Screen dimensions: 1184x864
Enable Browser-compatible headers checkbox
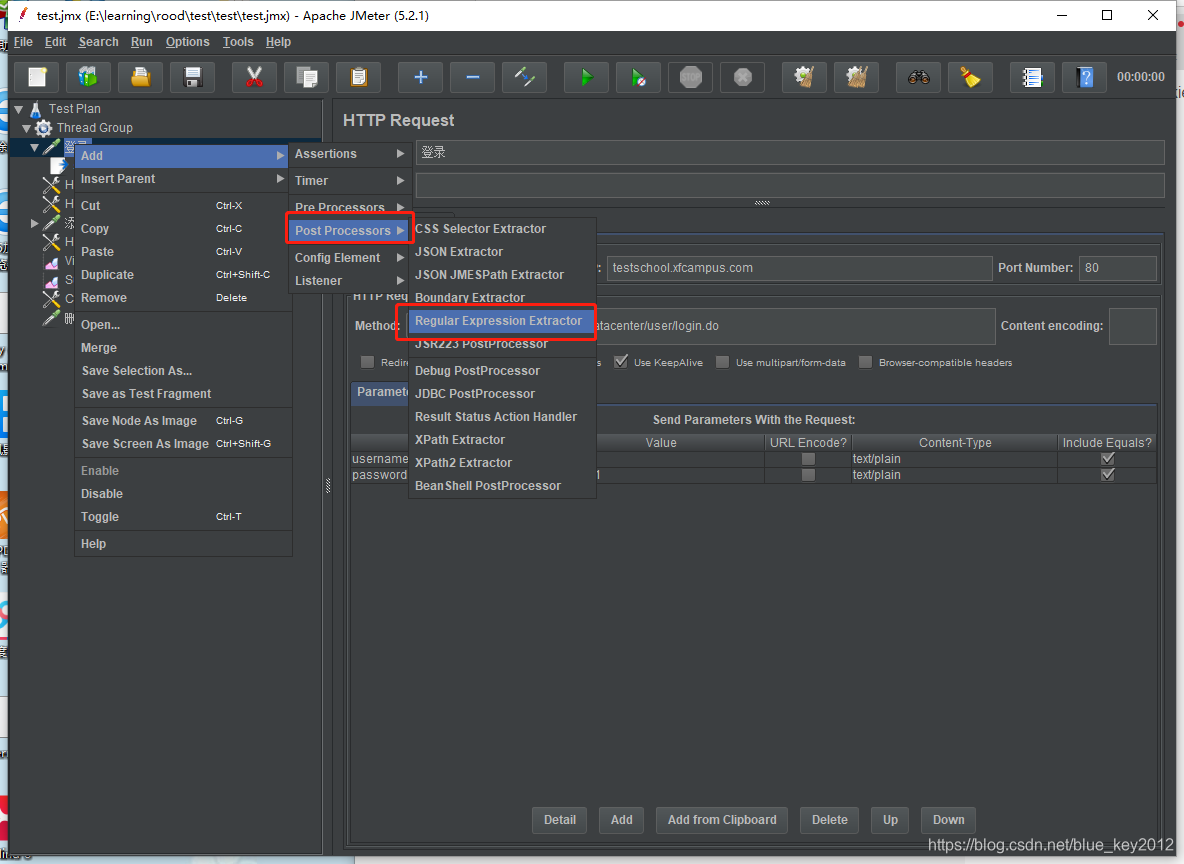pos(865,362)
